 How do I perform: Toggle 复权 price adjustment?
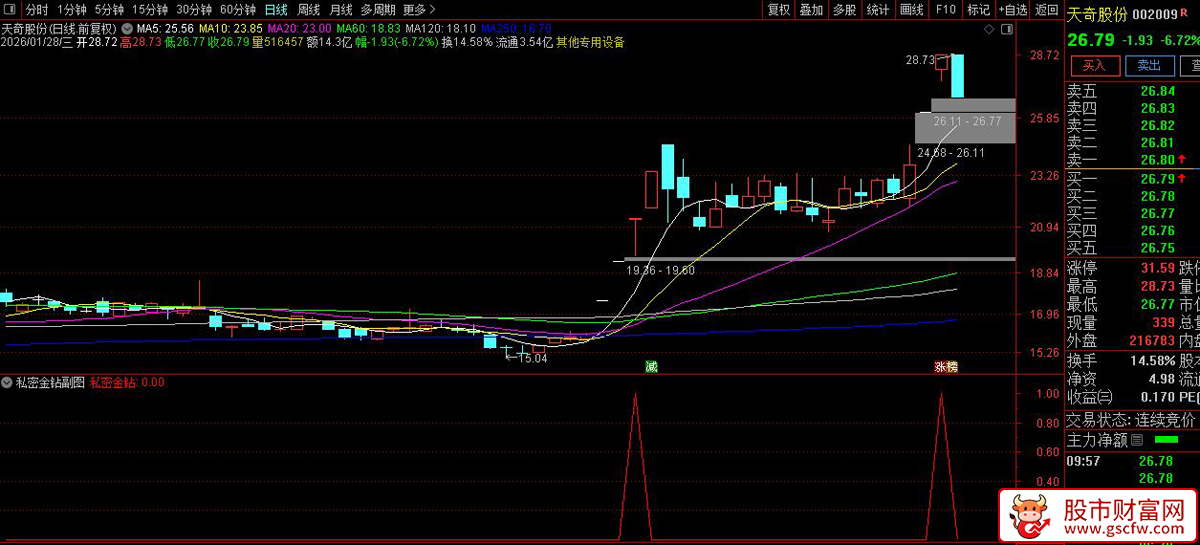pos(778,10)
